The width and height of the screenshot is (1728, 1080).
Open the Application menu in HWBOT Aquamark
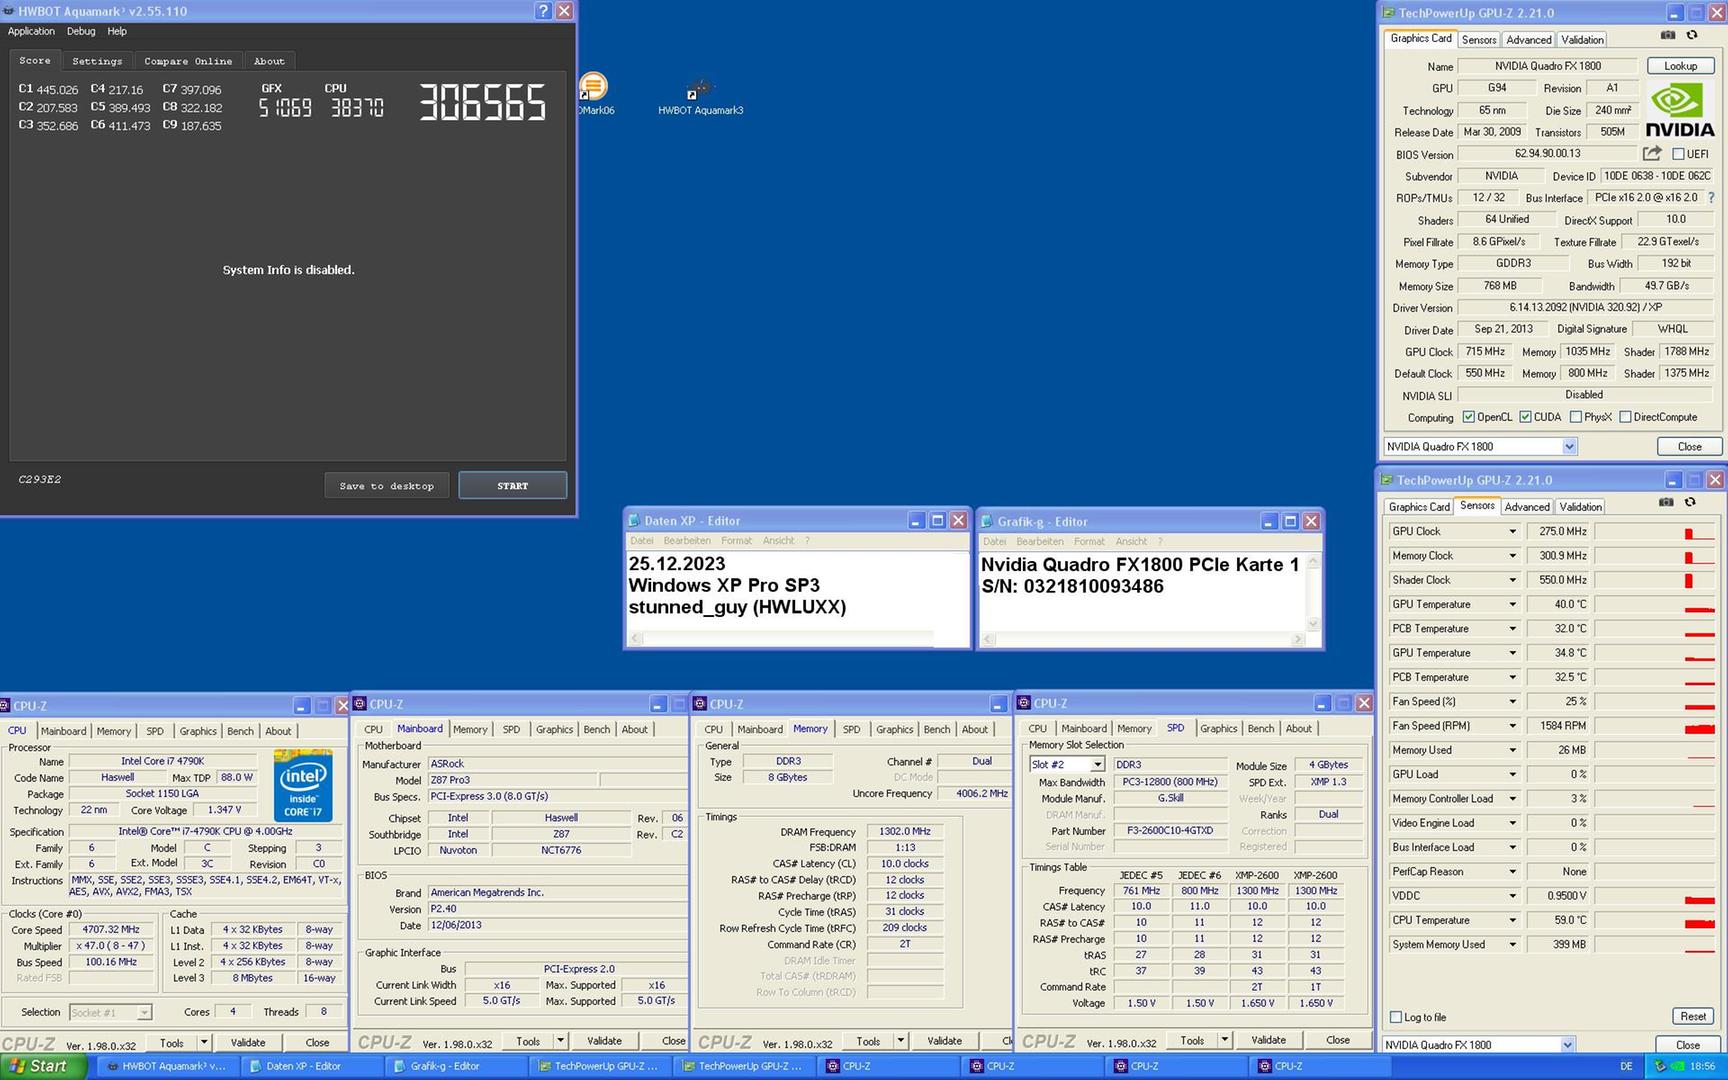[31, 32]
